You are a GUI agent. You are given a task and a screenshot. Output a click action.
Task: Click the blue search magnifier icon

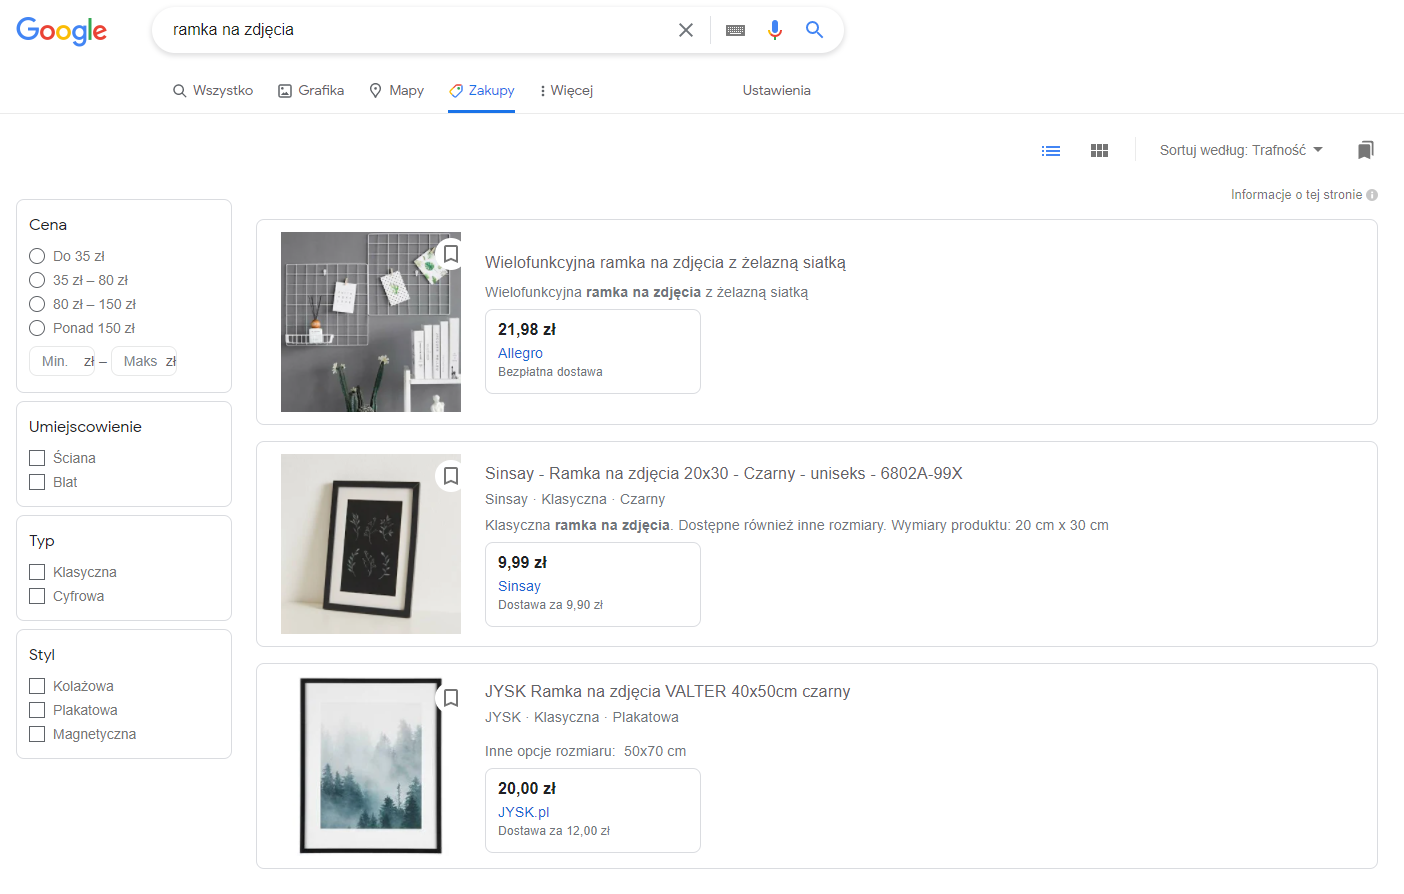pos(815,30)
